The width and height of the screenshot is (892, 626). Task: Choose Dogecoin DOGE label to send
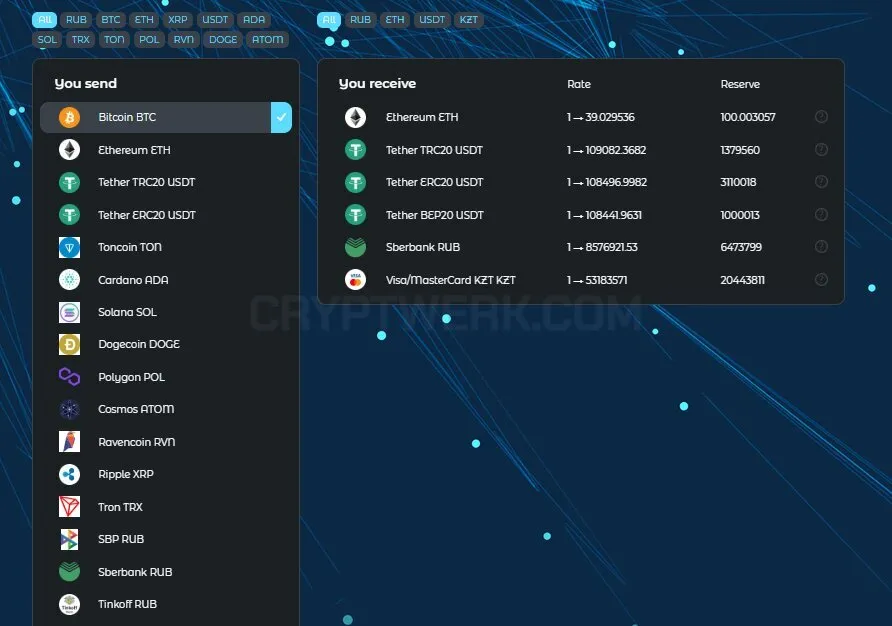click(x=139, y=344)
